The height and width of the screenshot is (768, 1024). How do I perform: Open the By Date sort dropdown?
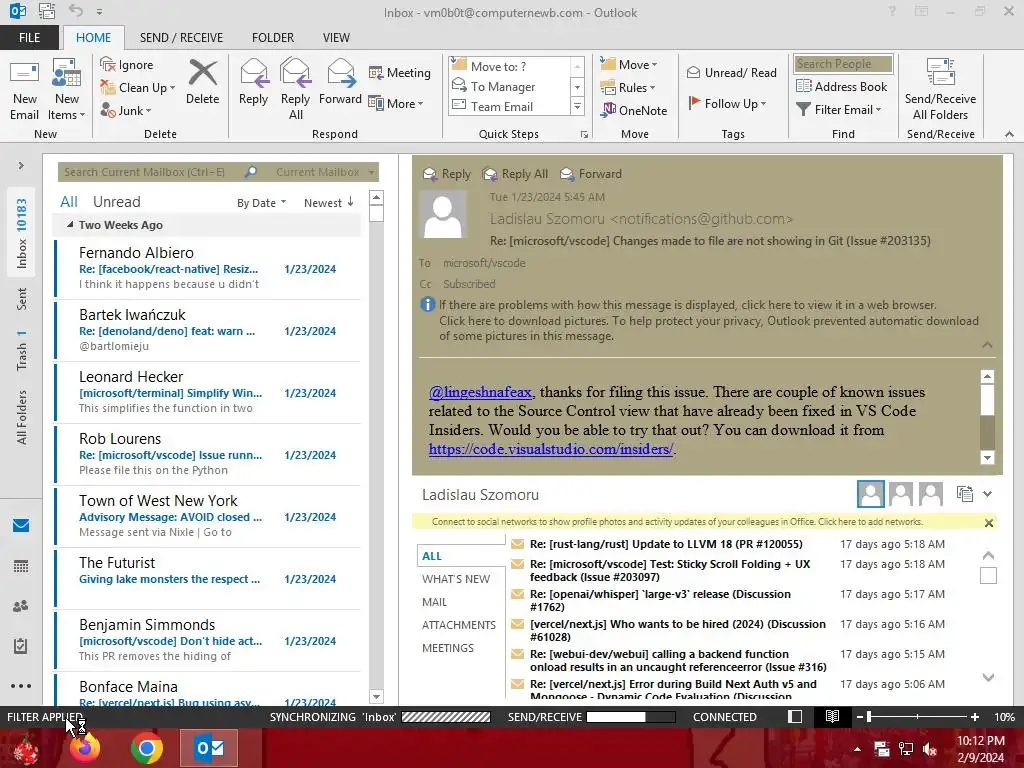tap(261, 203)
